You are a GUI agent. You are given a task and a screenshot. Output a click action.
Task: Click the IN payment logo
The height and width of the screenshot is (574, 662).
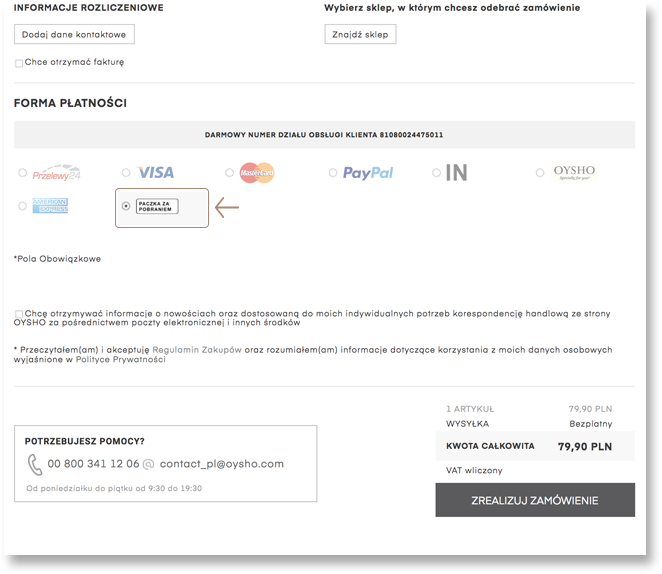(456, 173)
